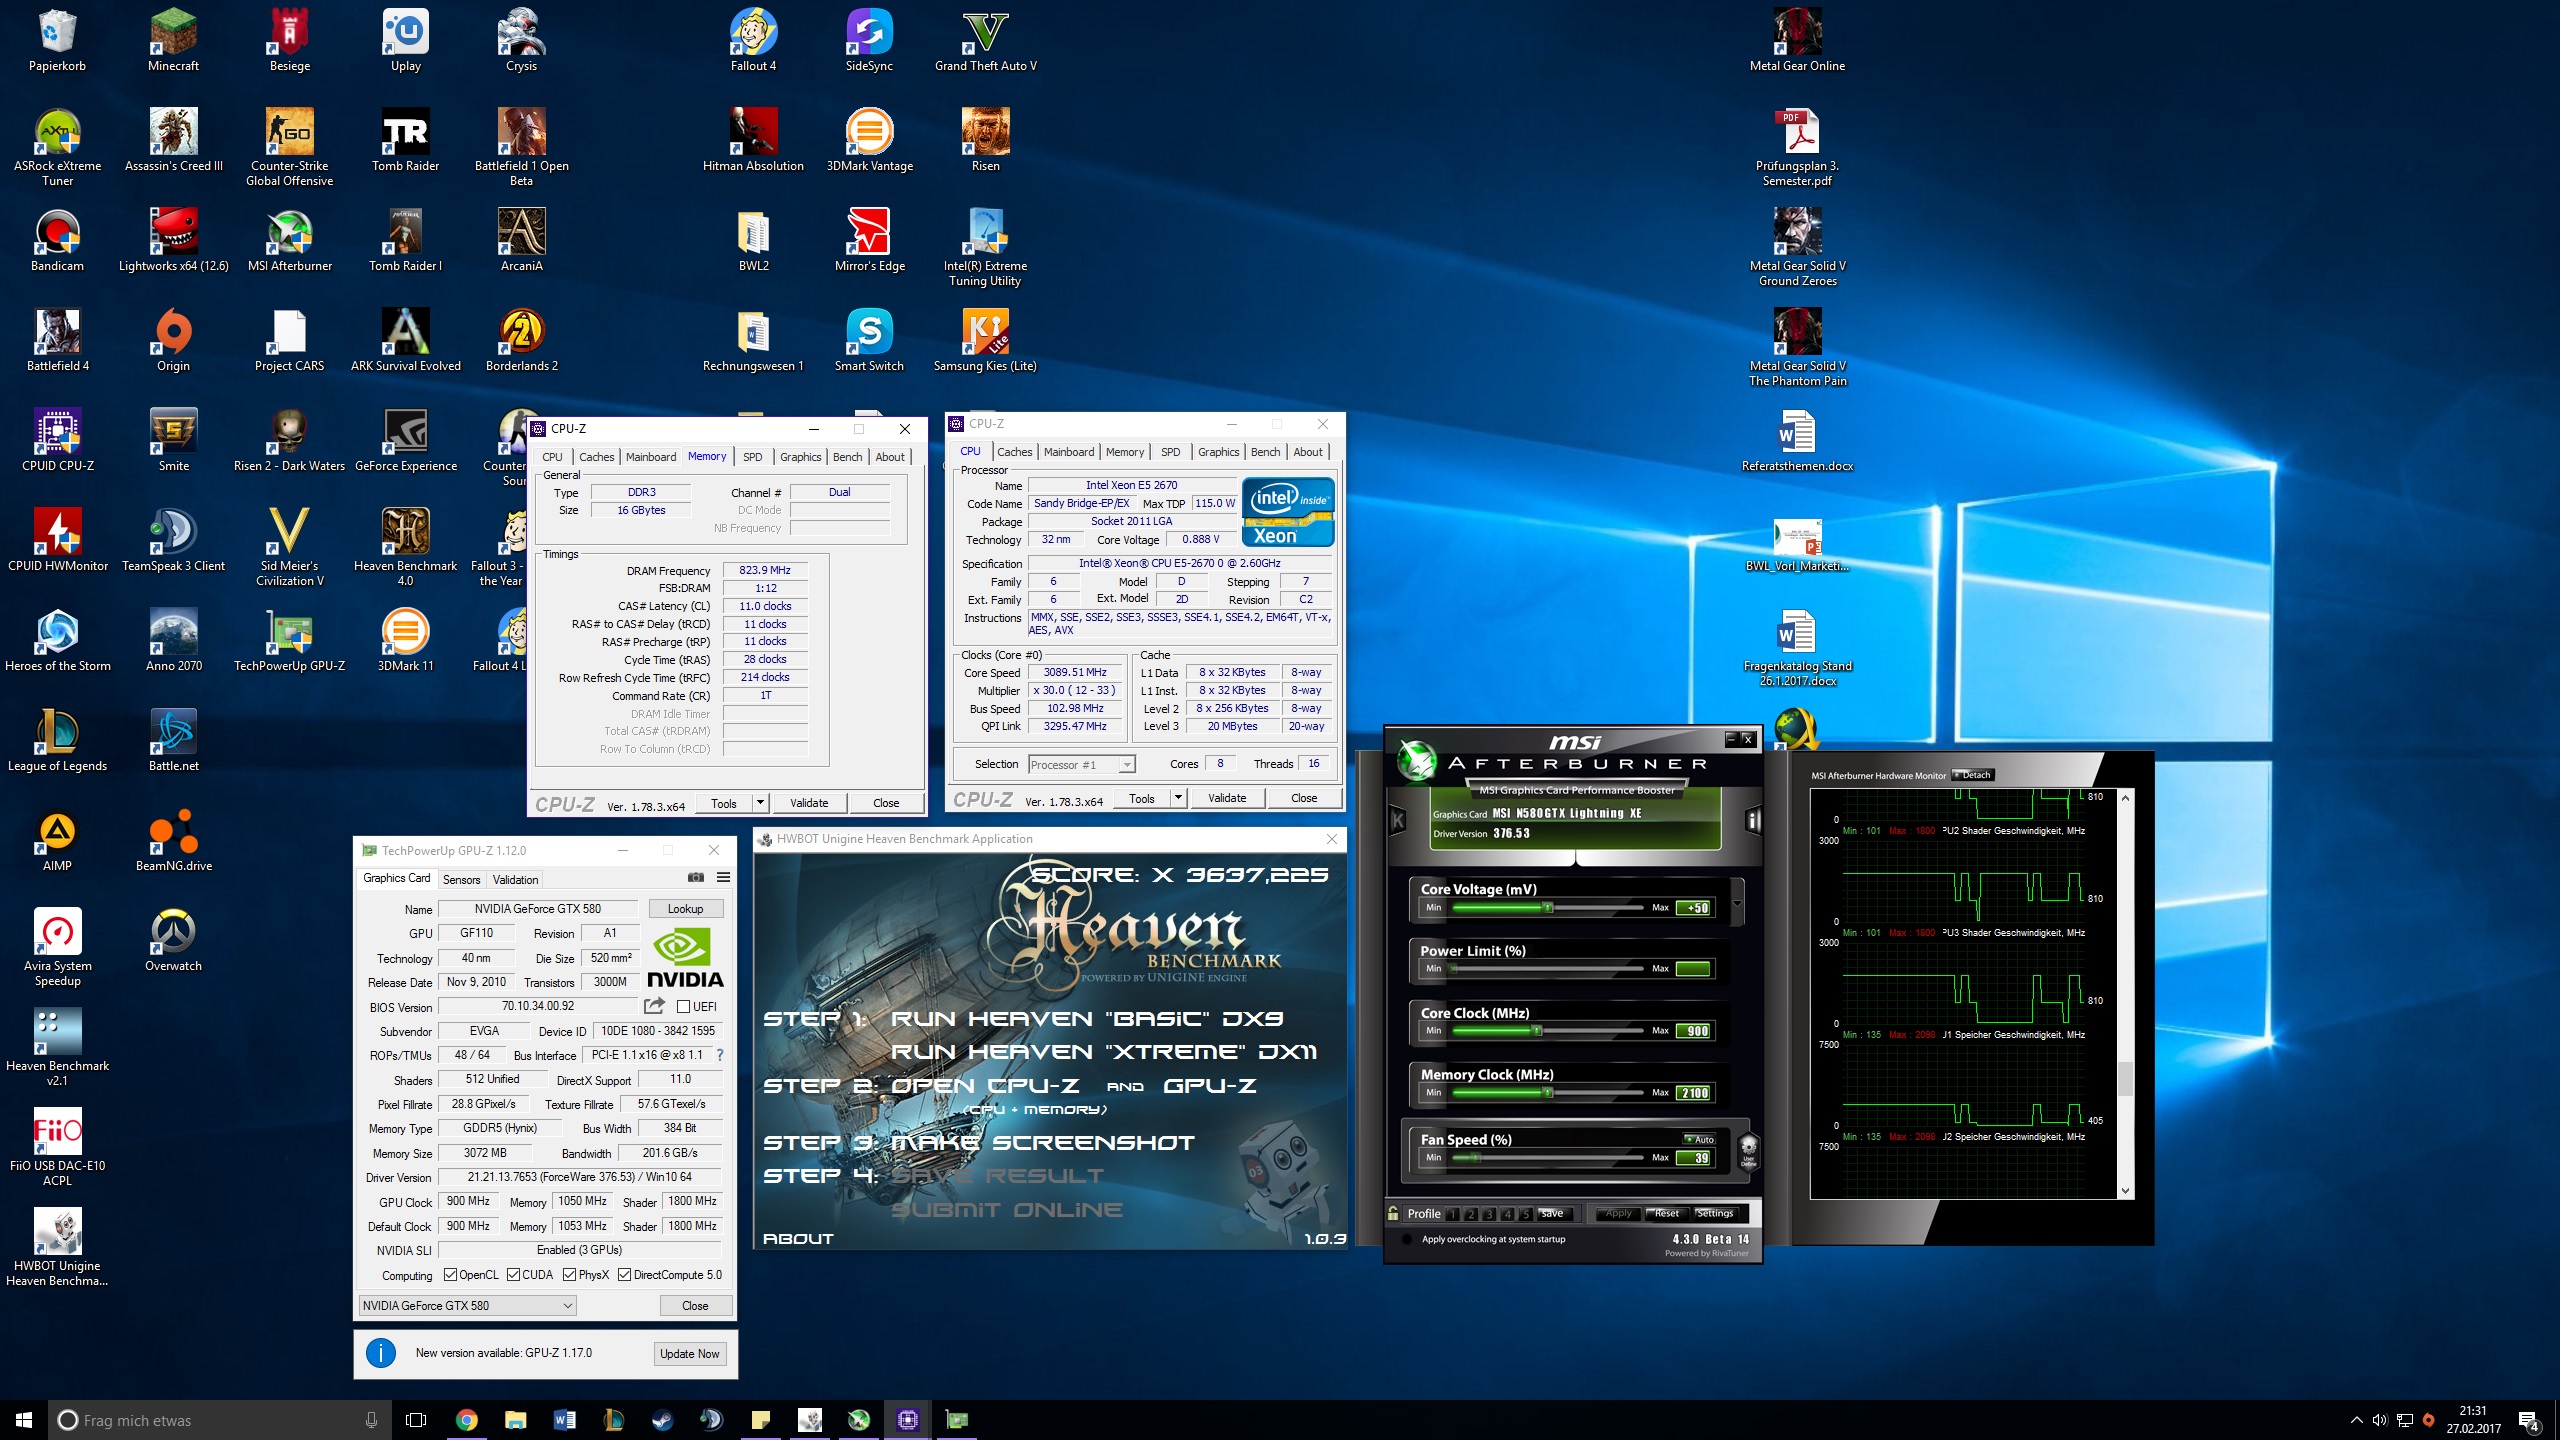
Task: Toggle fan speed Auto button
Action: click(x=1699, y=1139)
